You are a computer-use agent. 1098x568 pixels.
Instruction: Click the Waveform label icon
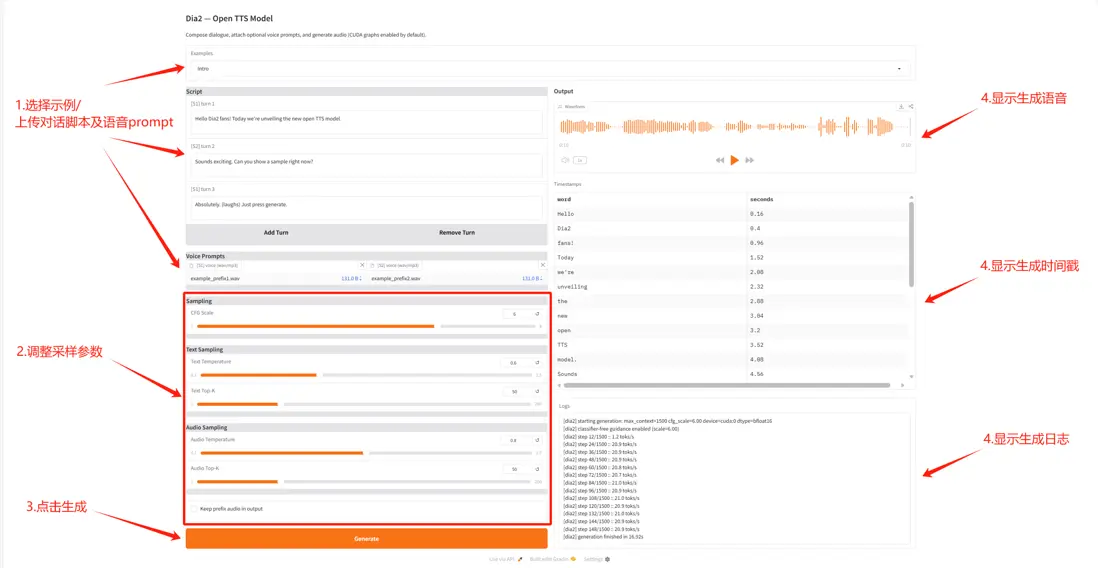point(560,106)
